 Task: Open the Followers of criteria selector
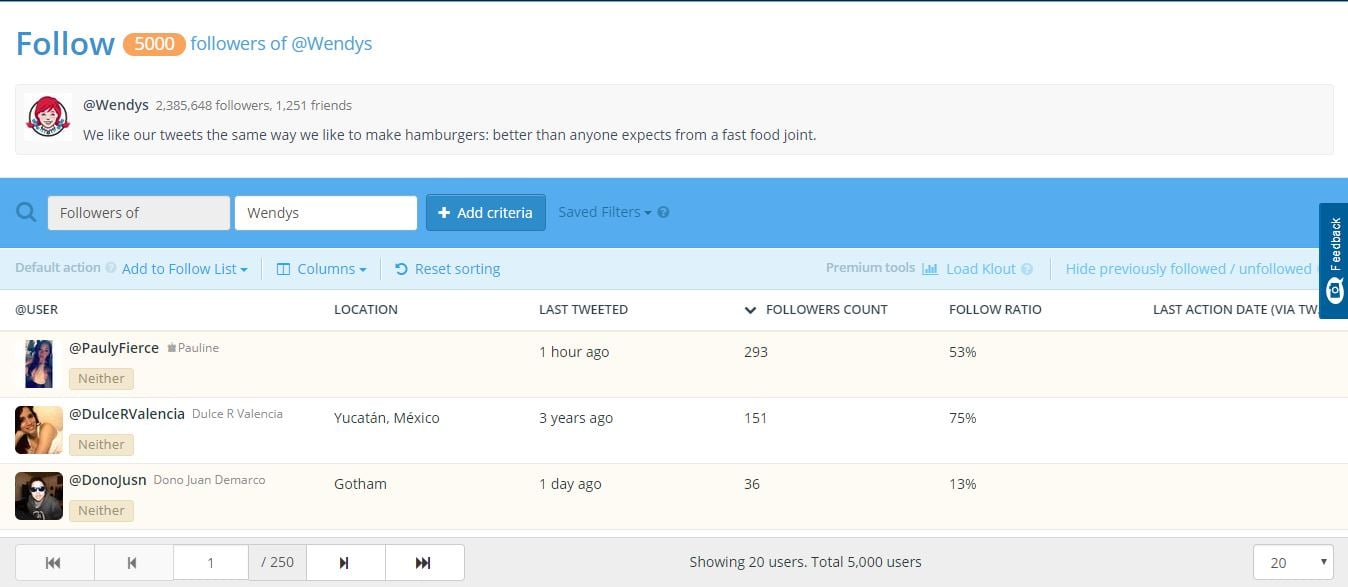click(x=139, y=212)
